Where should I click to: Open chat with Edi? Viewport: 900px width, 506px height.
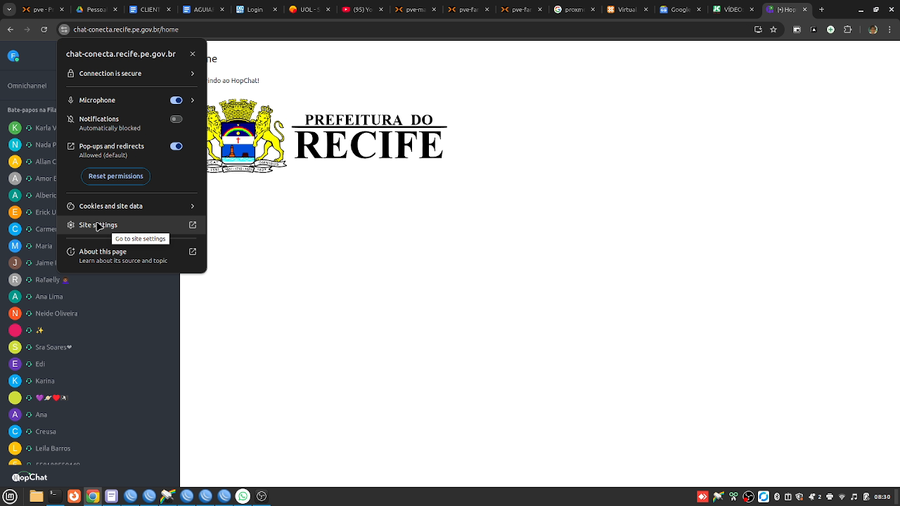coord(92,364)
